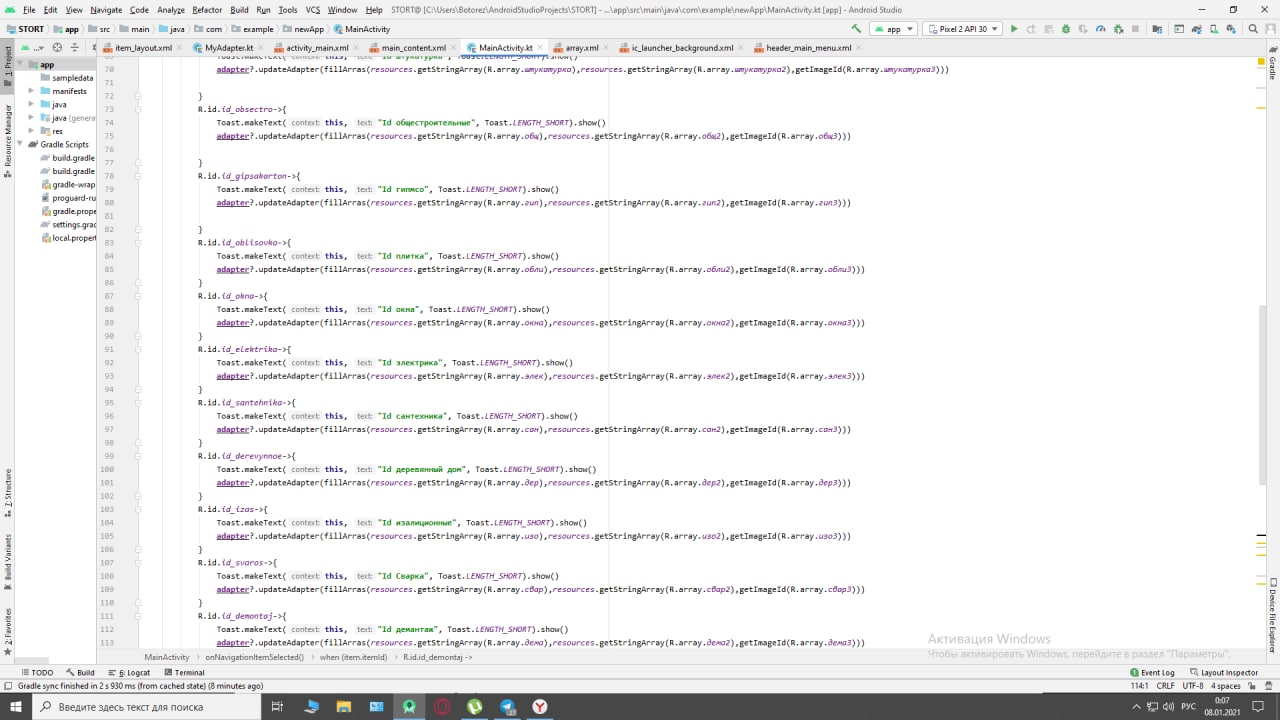Open the Navigate menu
The height and width of the screenshot is (720, 1280).
(106, 9)
